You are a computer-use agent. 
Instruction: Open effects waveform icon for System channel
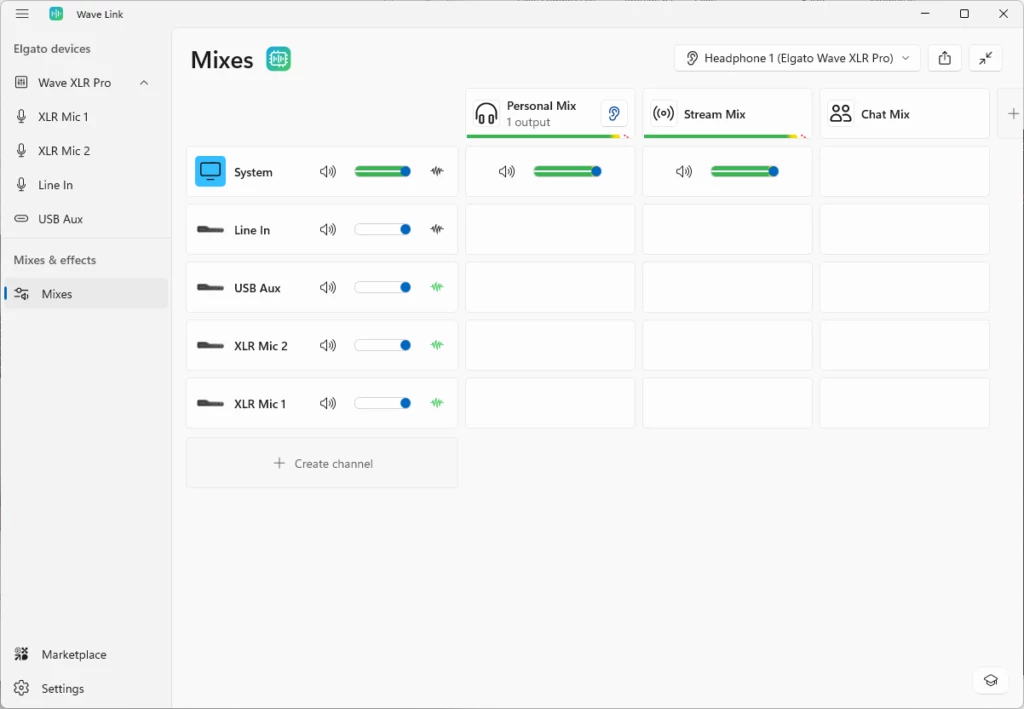tap(437, 172)
